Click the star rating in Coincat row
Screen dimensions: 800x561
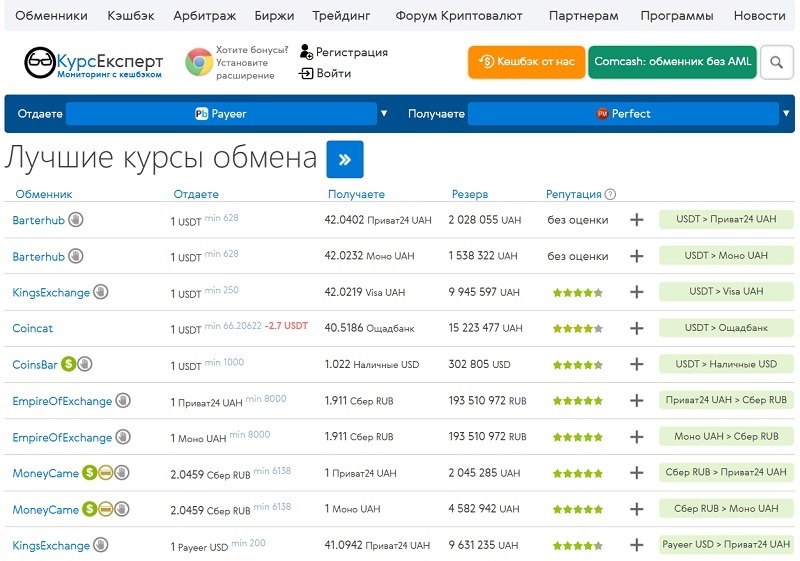coord(578,328)
